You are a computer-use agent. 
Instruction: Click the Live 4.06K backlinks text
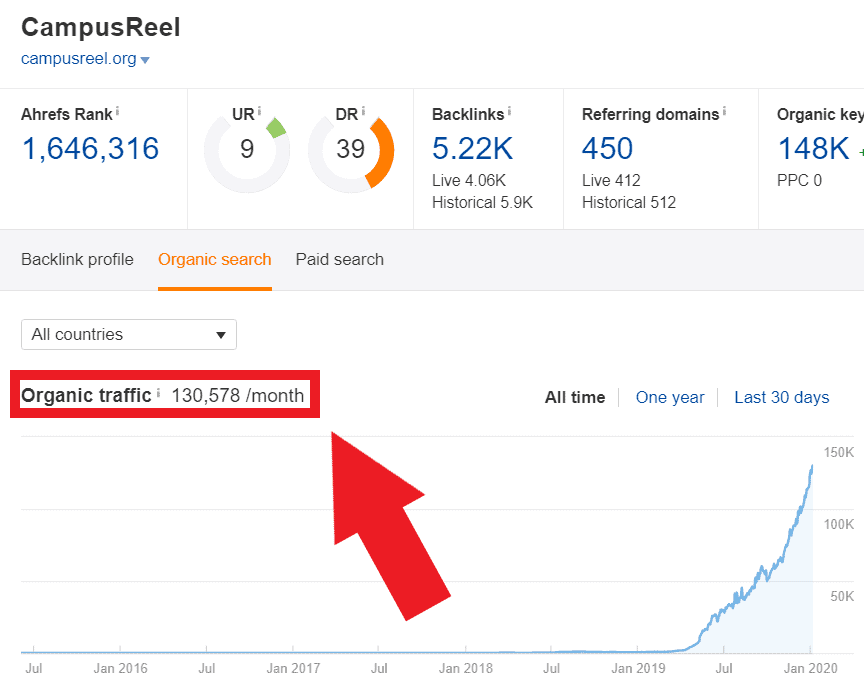[468, 180]
